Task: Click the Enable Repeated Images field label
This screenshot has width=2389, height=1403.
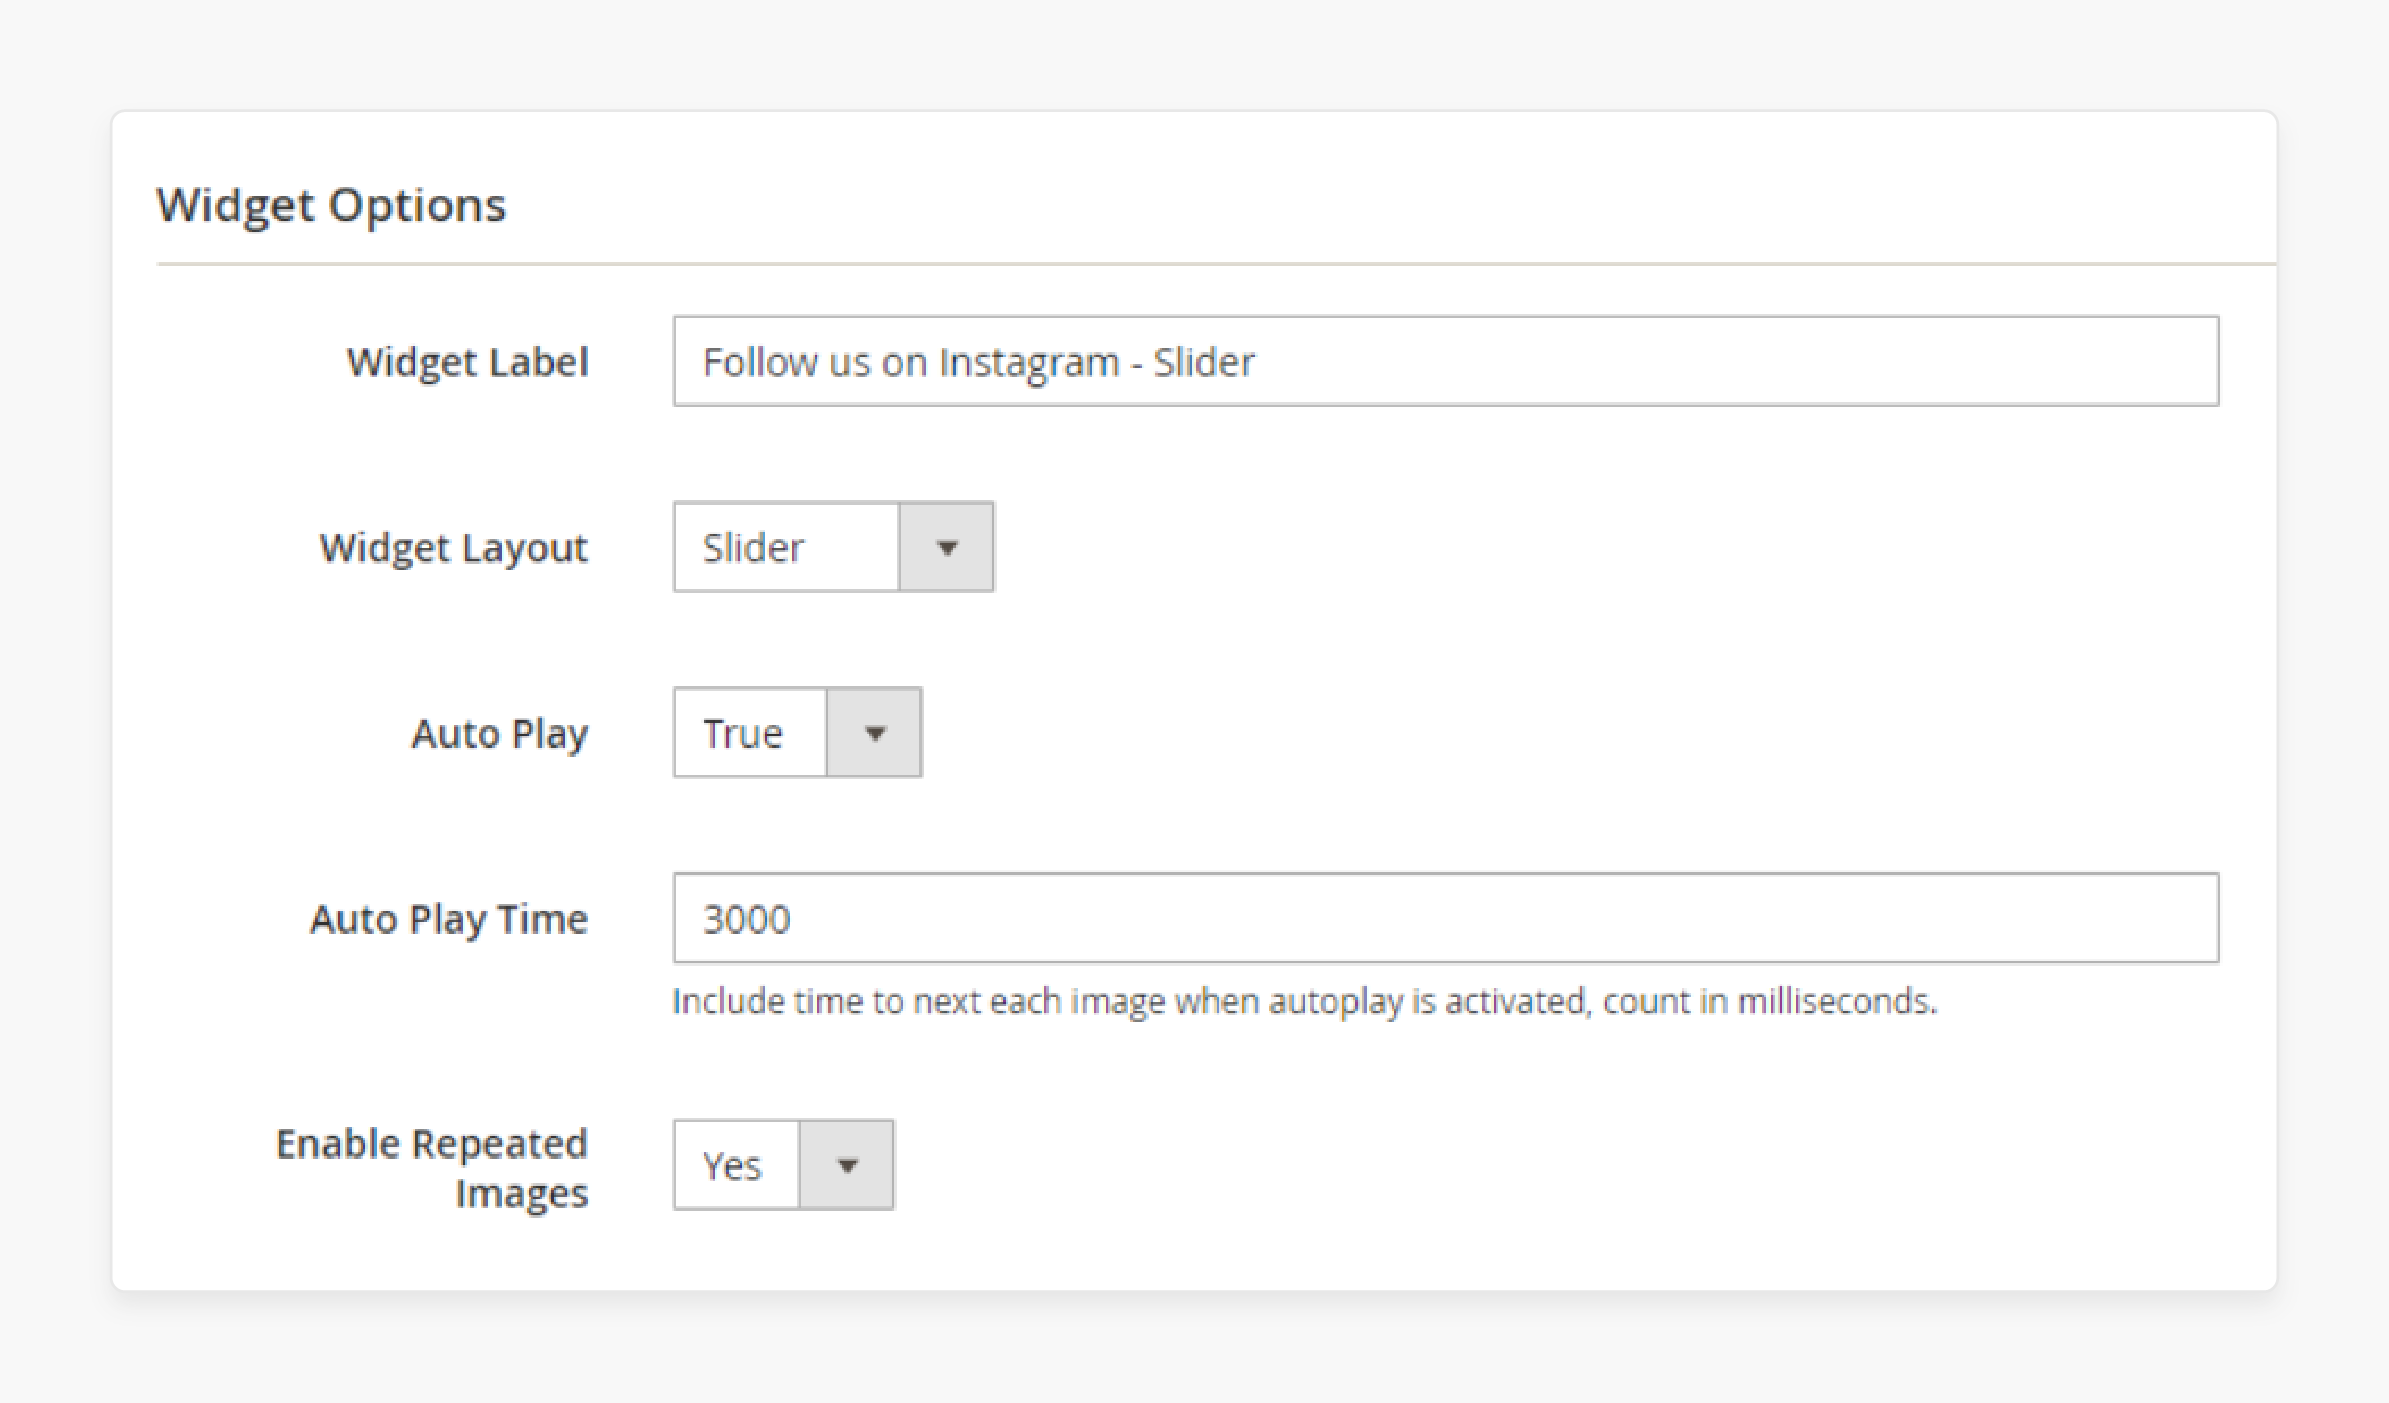Action: coord(432,1168)
